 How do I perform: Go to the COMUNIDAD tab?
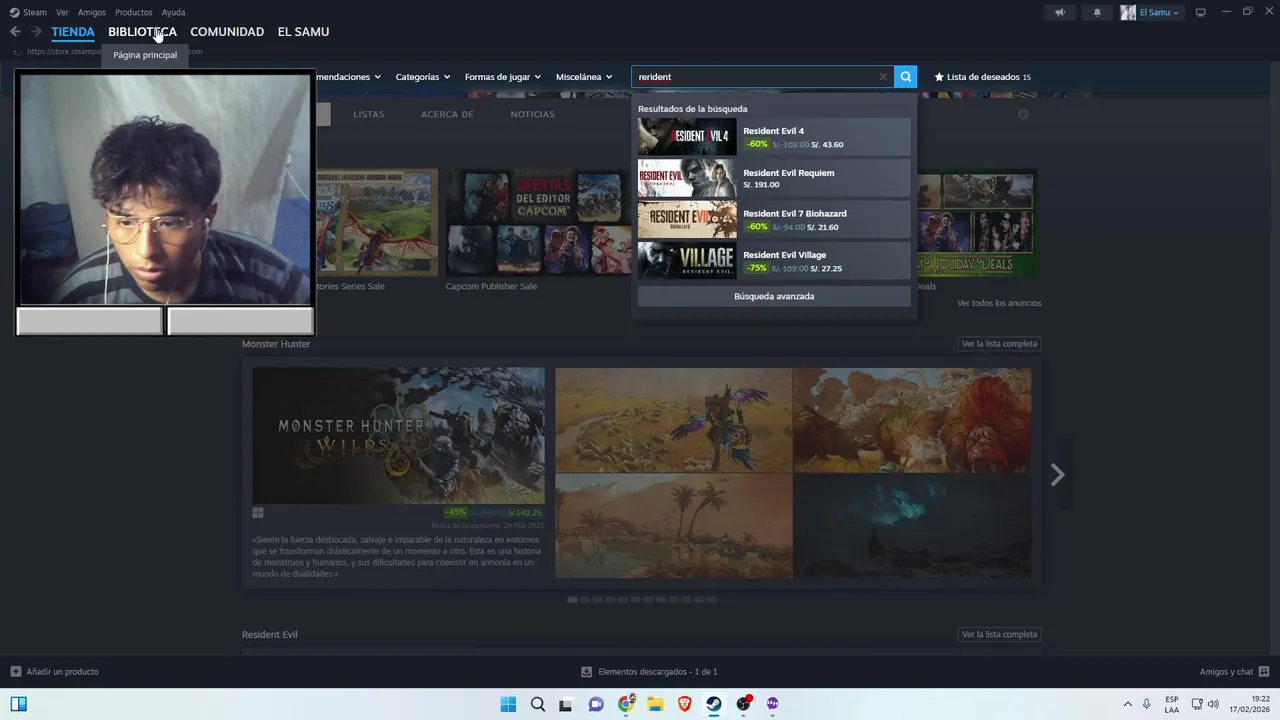(x=227, y=32)
